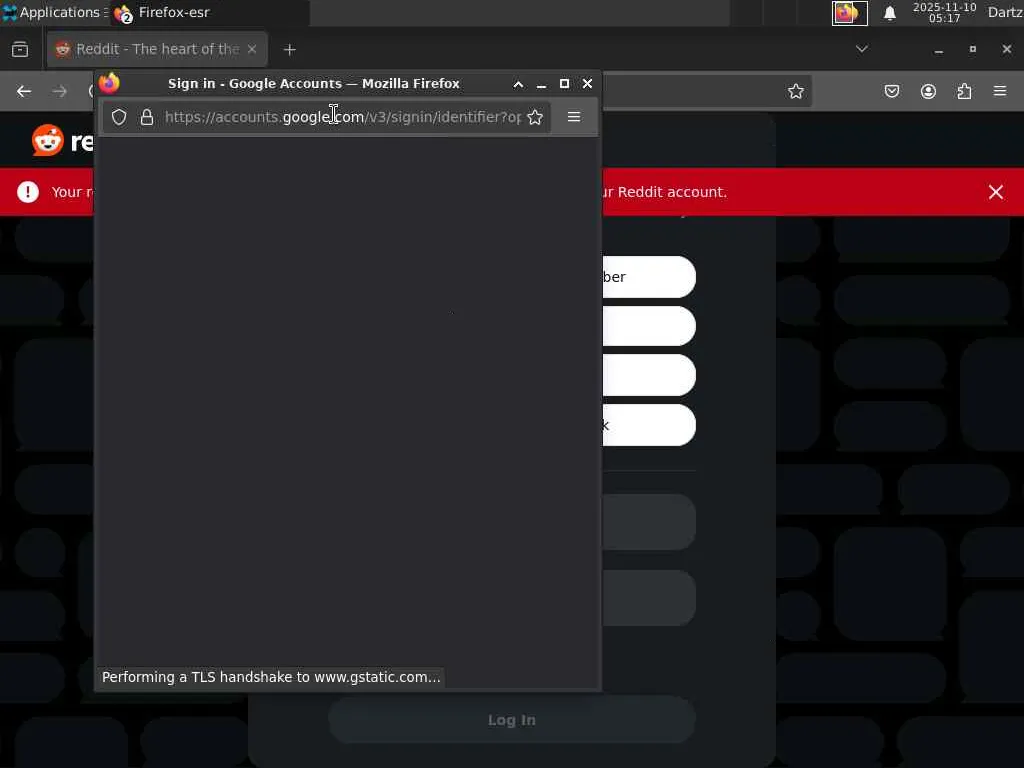Screen dimensions: 1024x768
Task: Click the date and time clock
Action: pyautogui.click(x=944, y=12)
